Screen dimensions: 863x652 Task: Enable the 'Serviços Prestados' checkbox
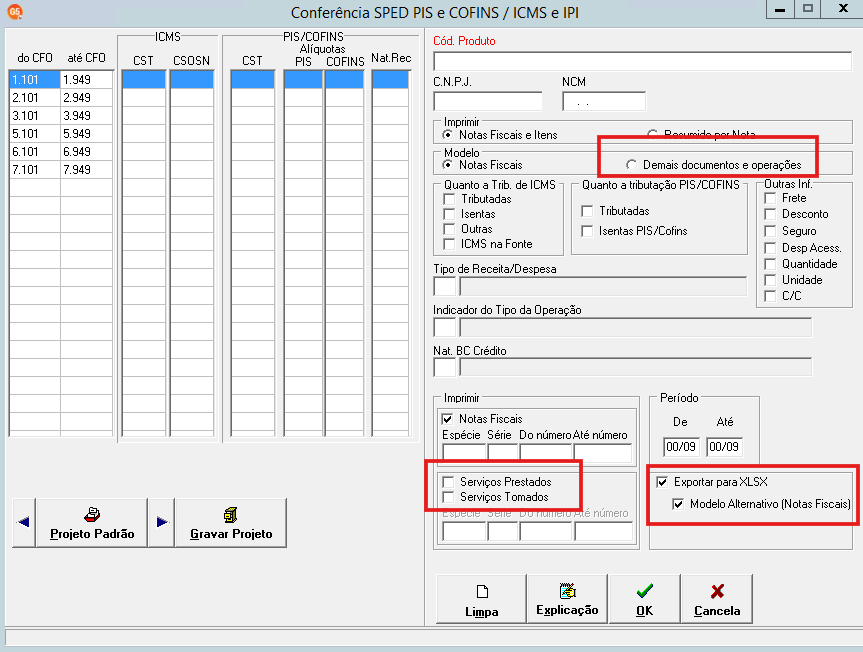click(x=449, y=482)
